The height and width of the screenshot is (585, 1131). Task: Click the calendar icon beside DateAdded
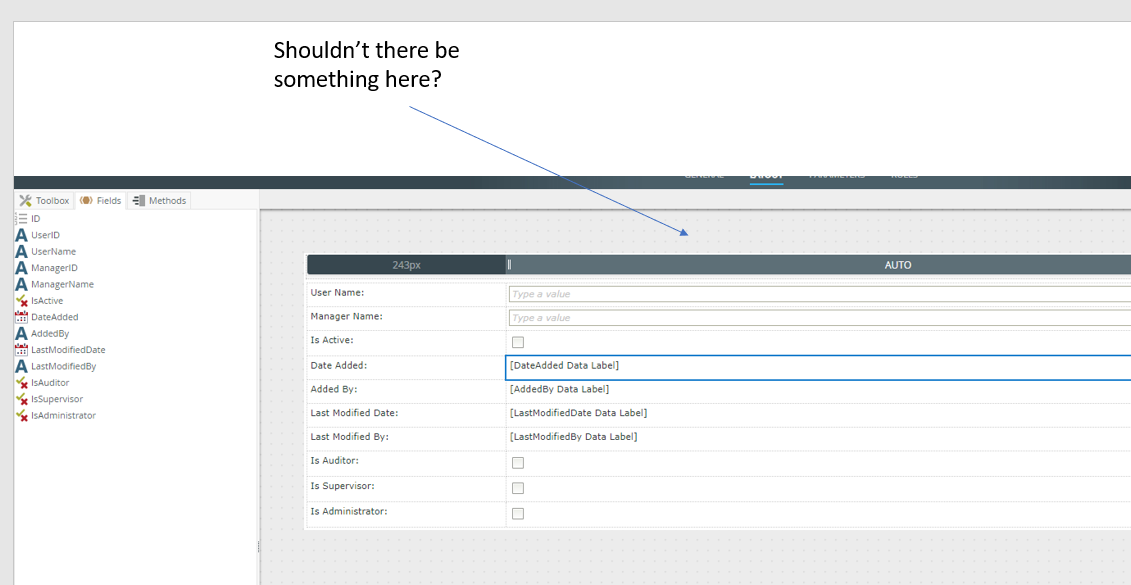pyautogui.click(x=21, y=317)
